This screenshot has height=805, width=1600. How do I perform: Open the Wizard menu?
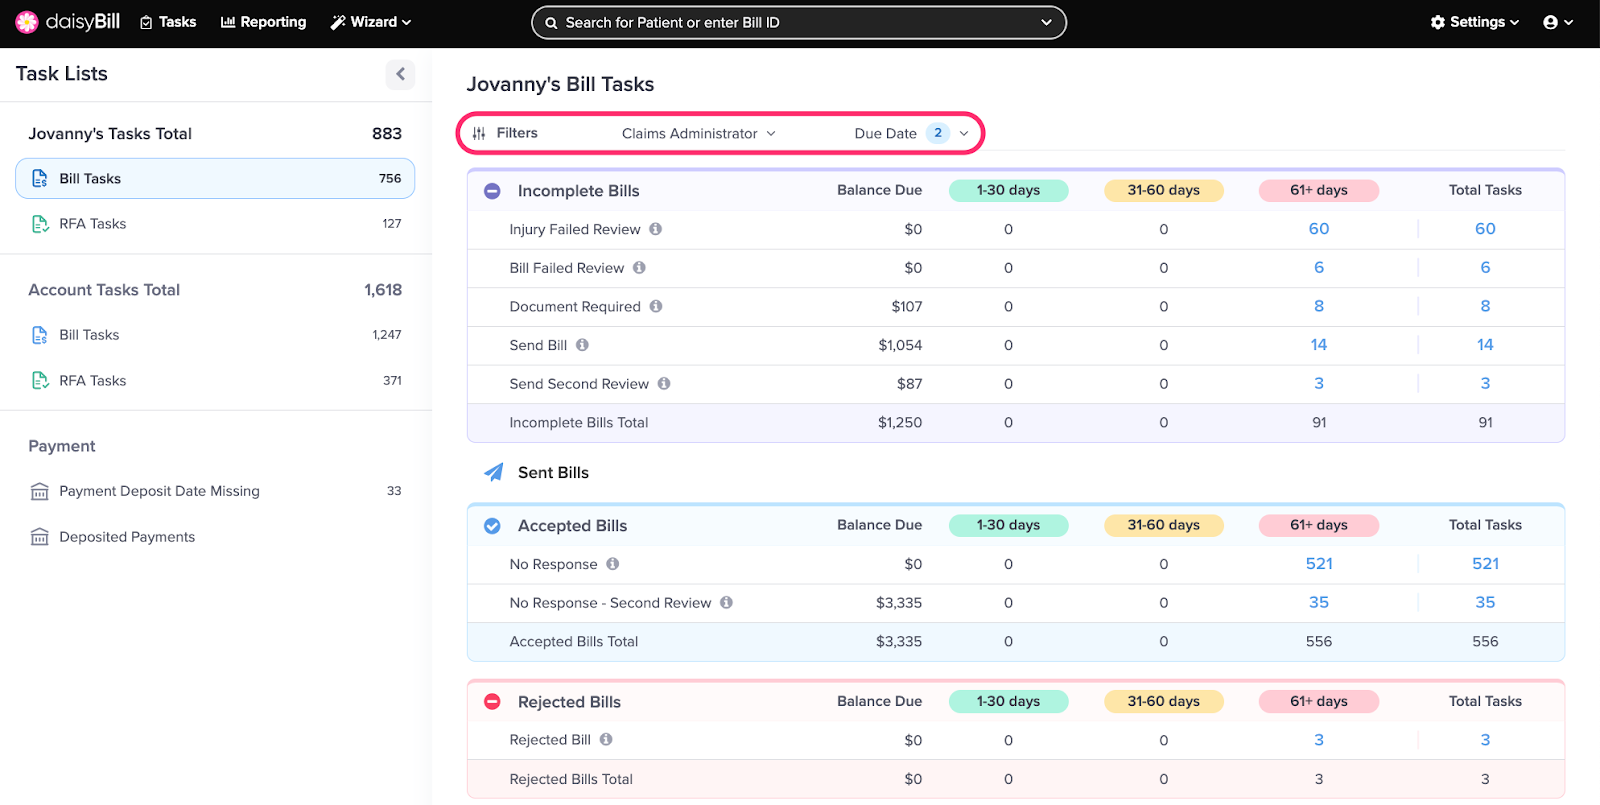click(x=371, y=22)
